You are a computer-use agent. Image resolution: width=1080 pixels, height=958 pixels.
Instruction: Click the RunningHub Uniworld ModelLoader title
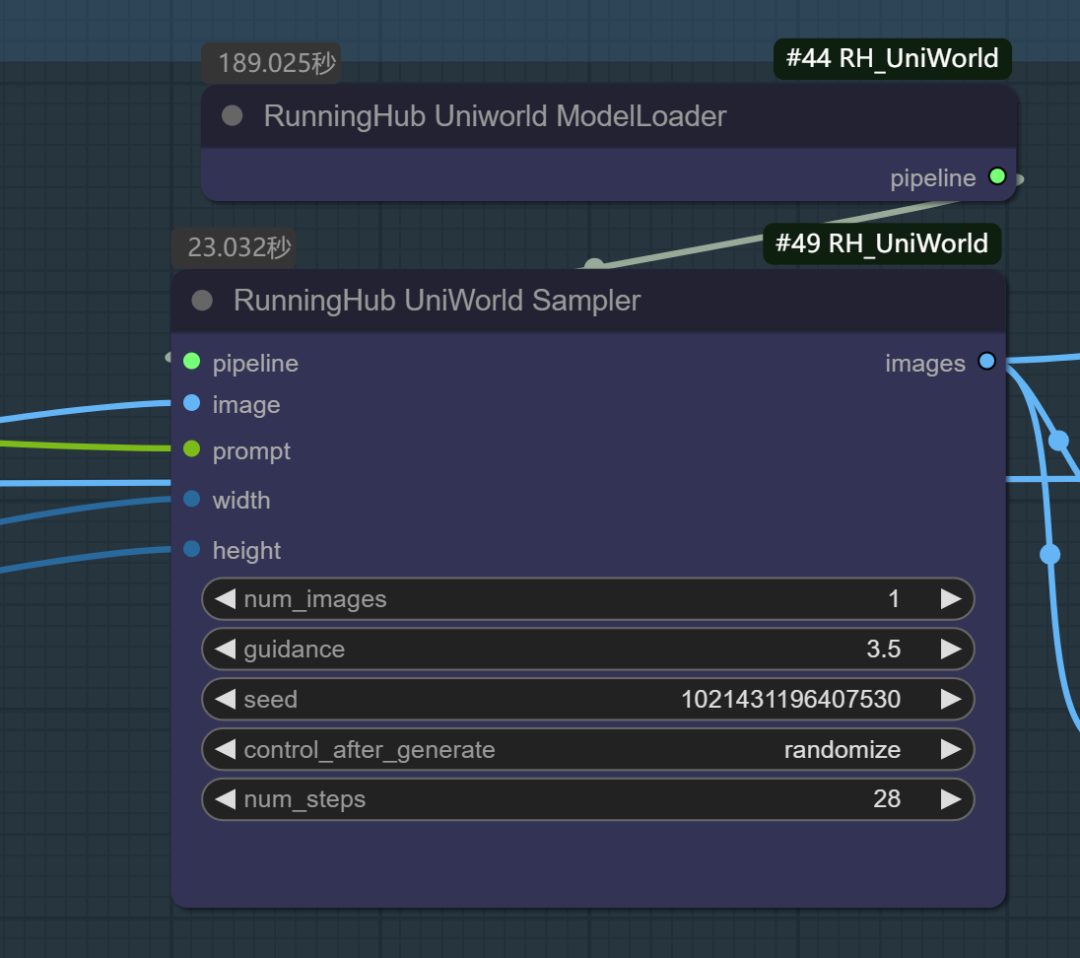[x=495, y=116]
